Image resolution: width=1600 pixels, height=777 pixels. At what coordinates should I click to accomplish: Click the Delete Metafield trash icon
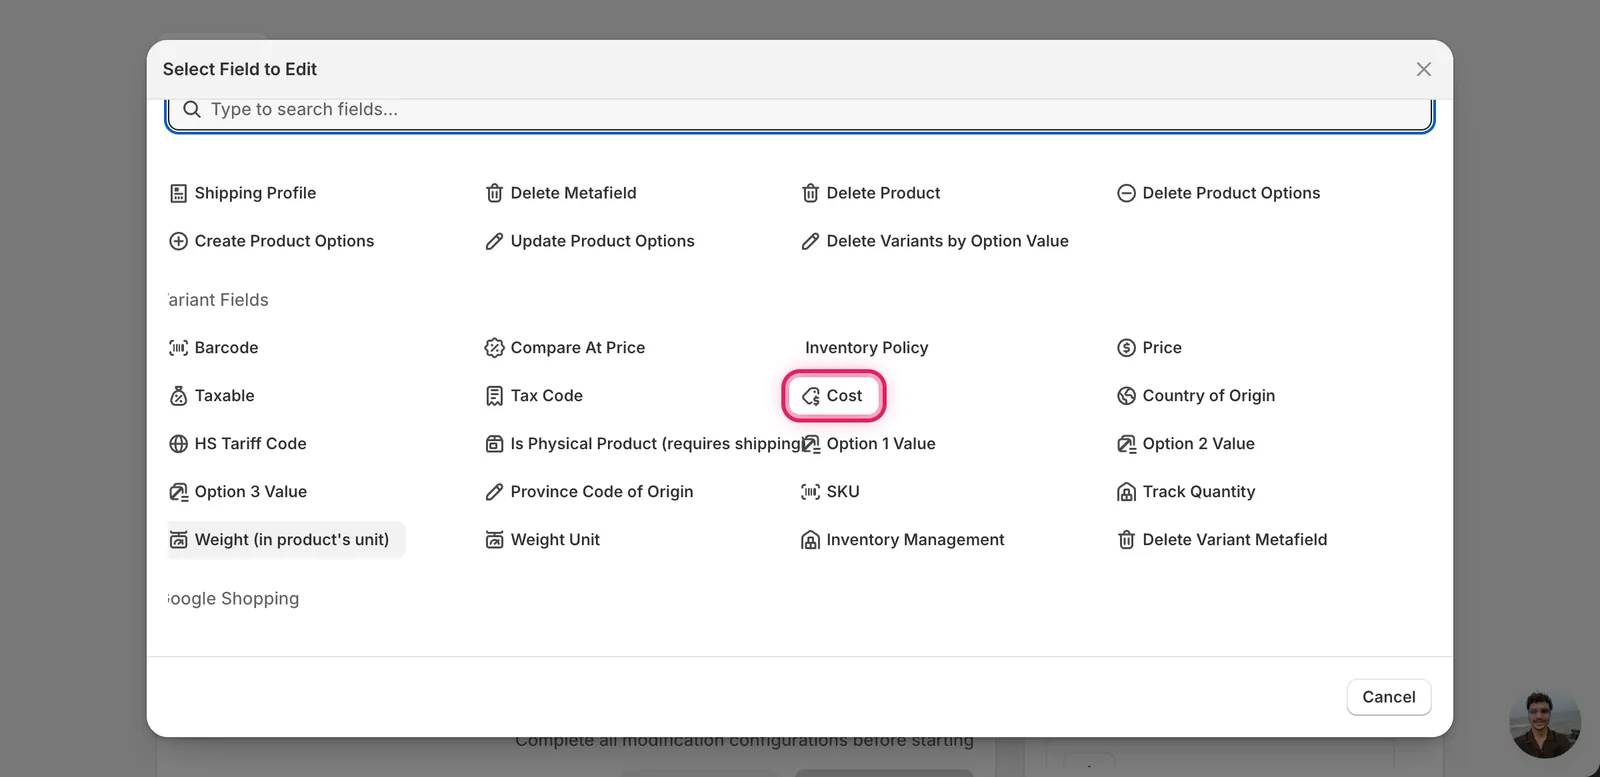point(494,193)
